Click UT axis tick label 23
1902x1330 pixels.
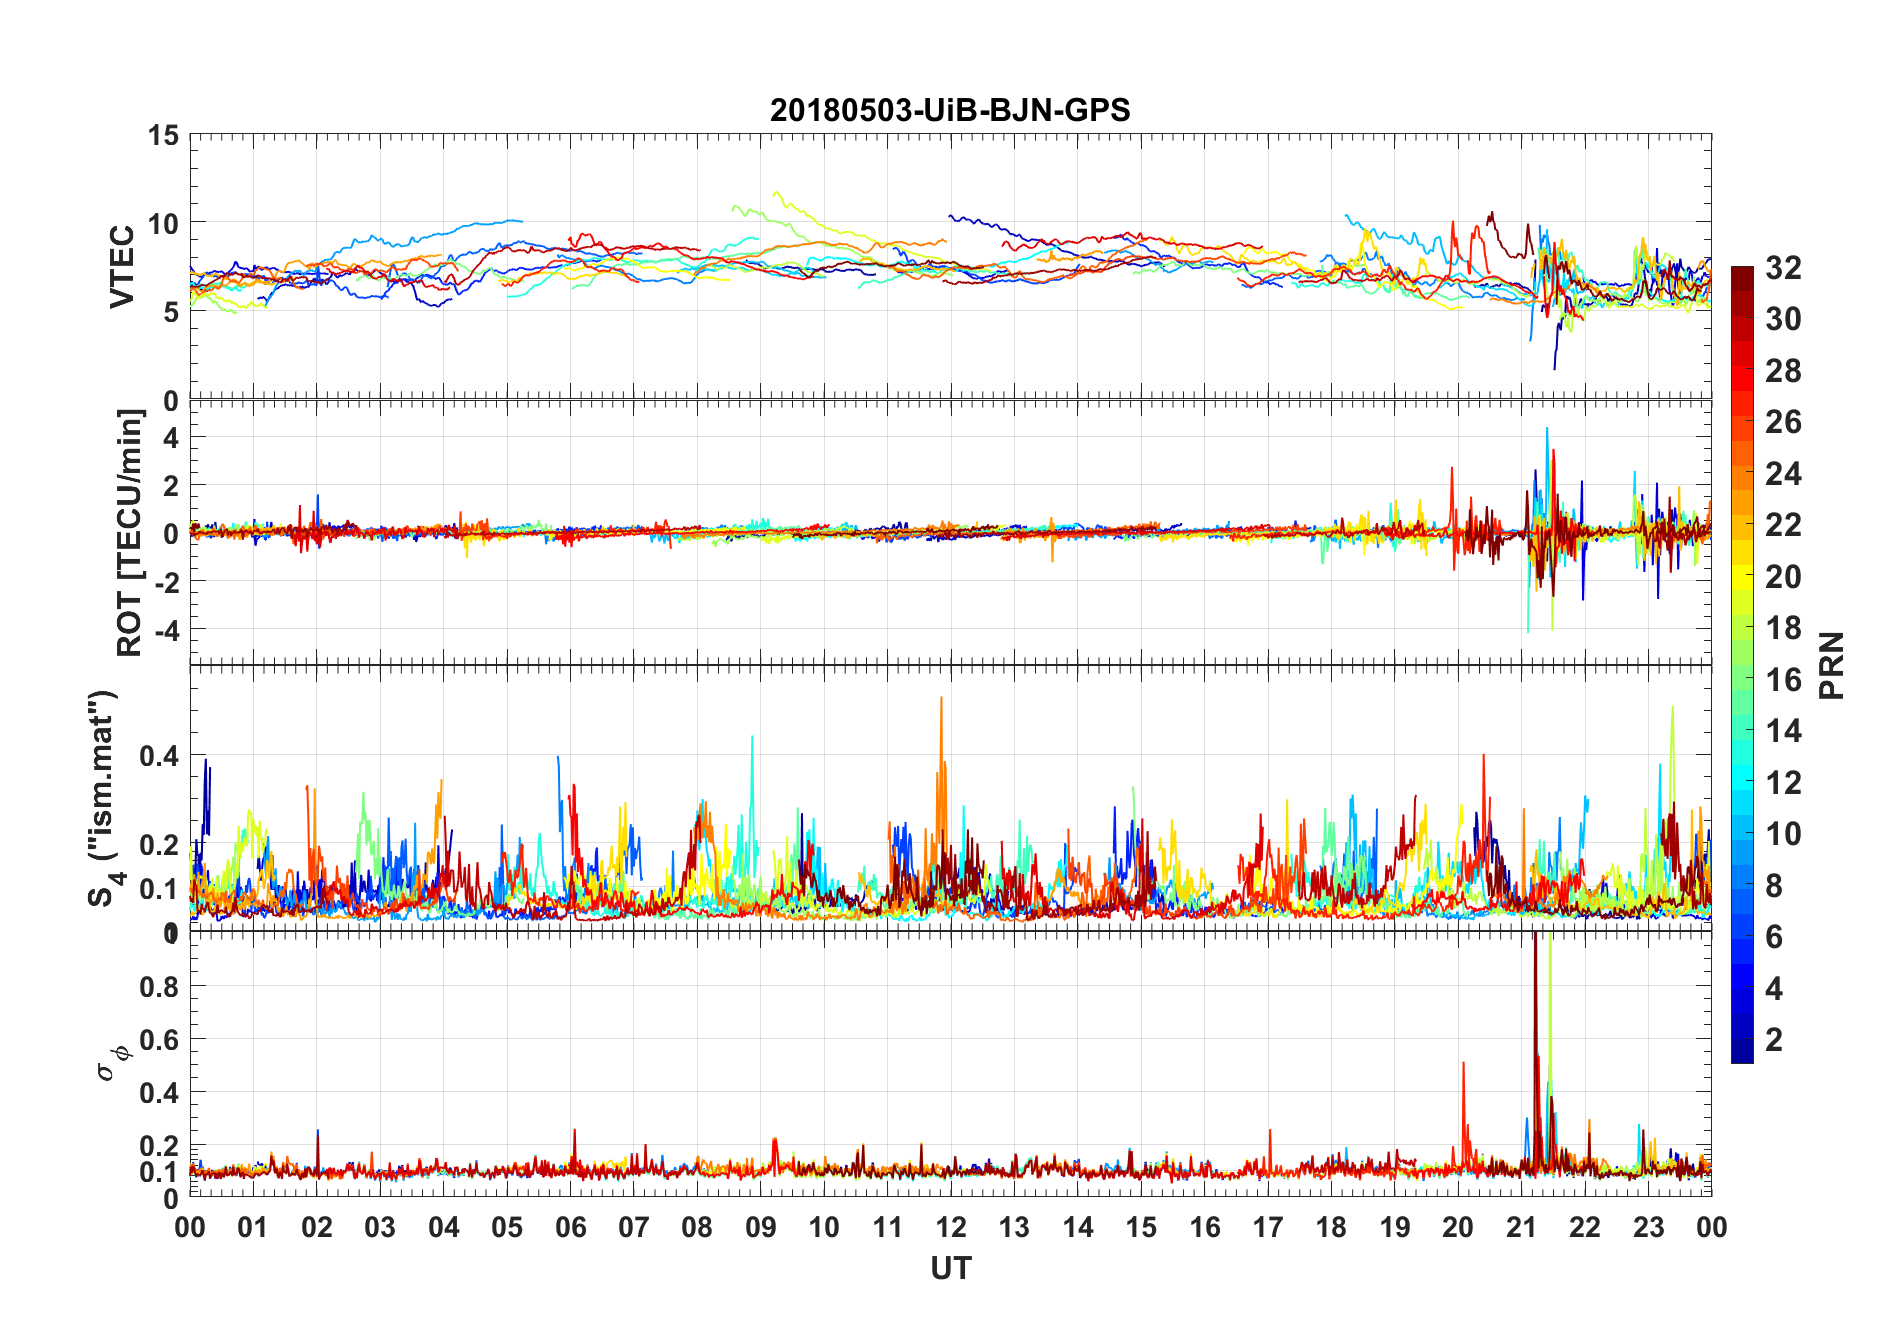(x=1648, y=1227)
